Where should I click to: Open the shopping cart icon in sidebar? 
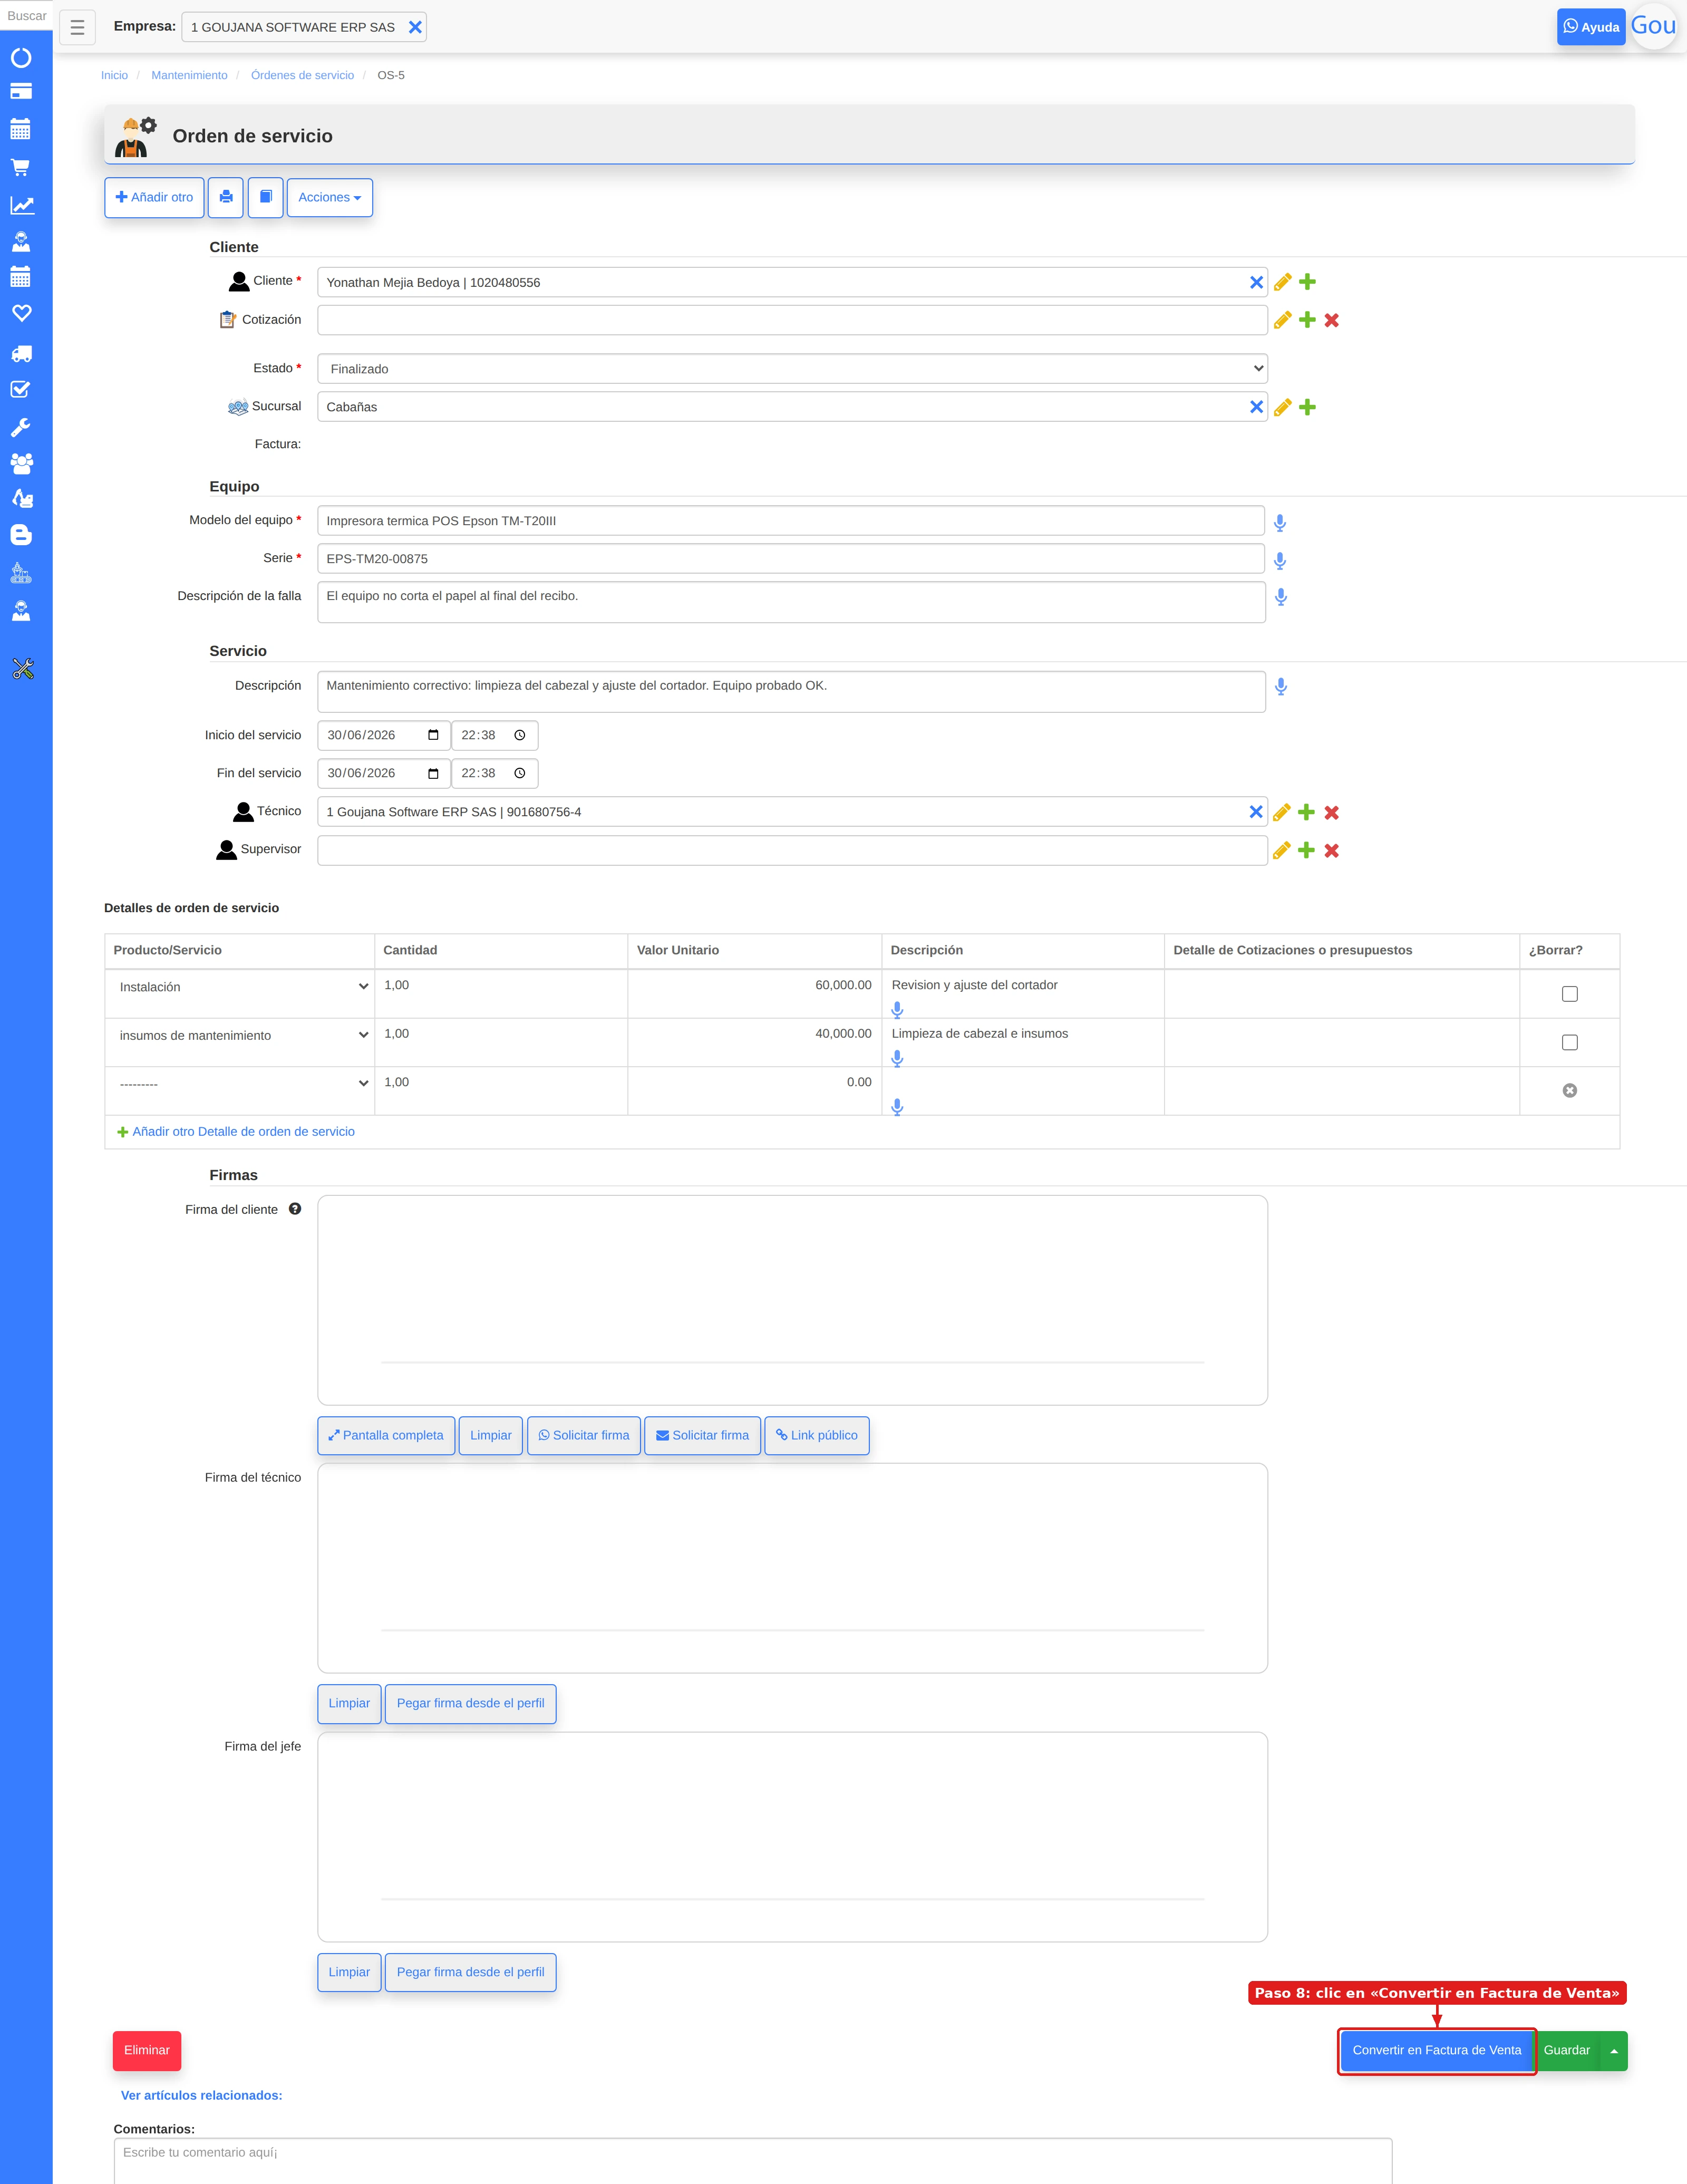coord(21,167)
